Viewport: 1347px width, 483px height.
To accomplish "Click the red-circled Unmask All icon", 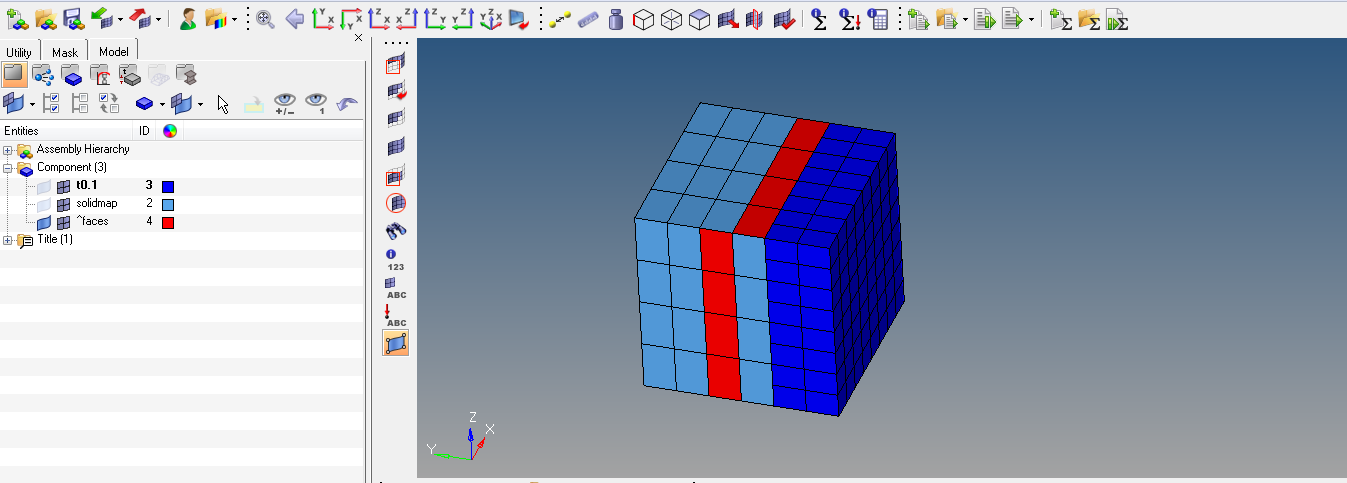I will tap(396, 203).
